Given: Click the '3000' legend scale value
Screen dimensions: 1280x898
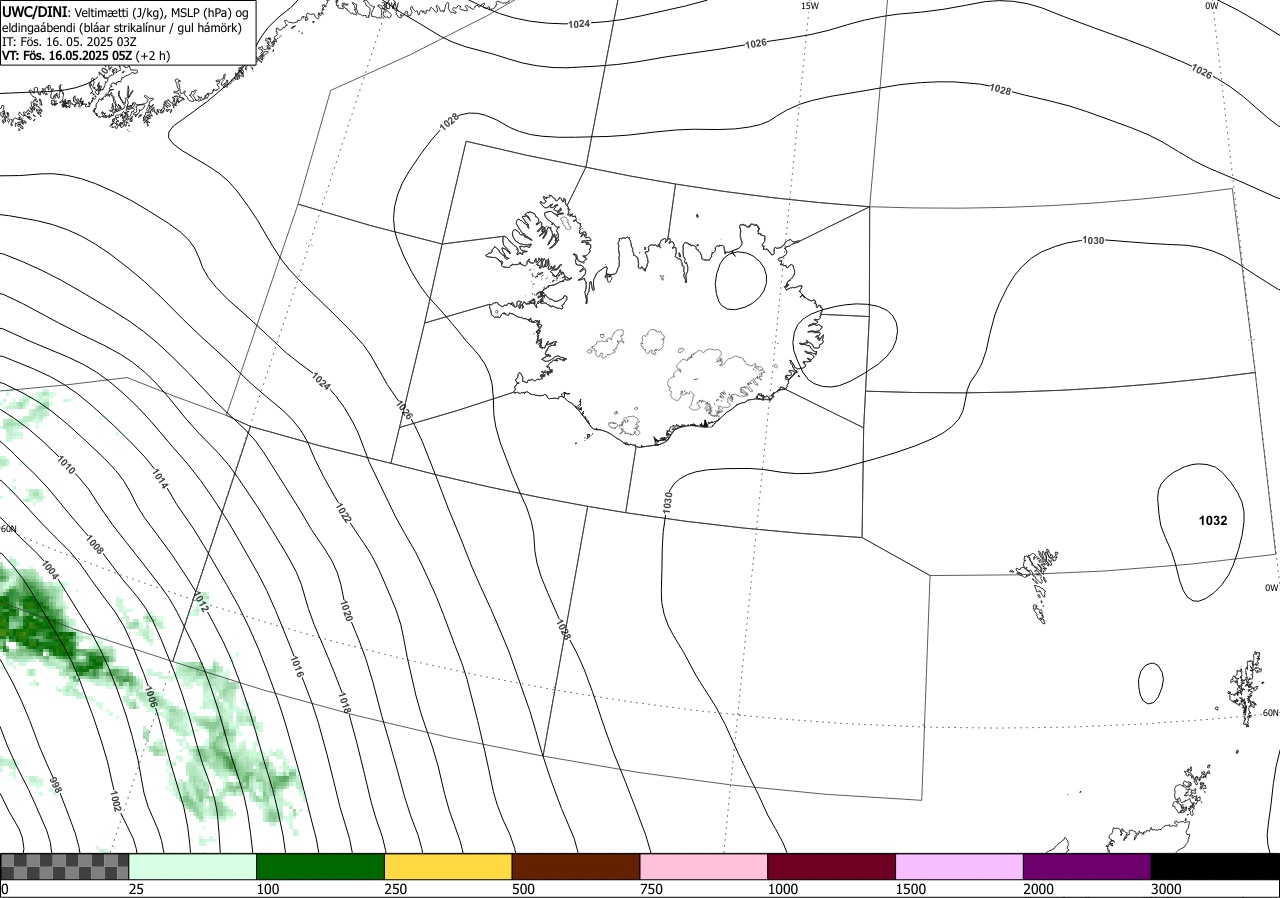Looking at the screenshot, I should [1166, 889].
